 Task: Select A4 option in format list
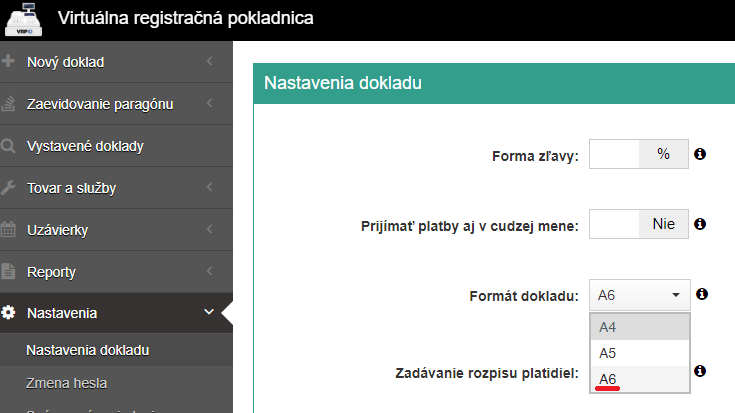pyautogui.click(x=639, y=327)
